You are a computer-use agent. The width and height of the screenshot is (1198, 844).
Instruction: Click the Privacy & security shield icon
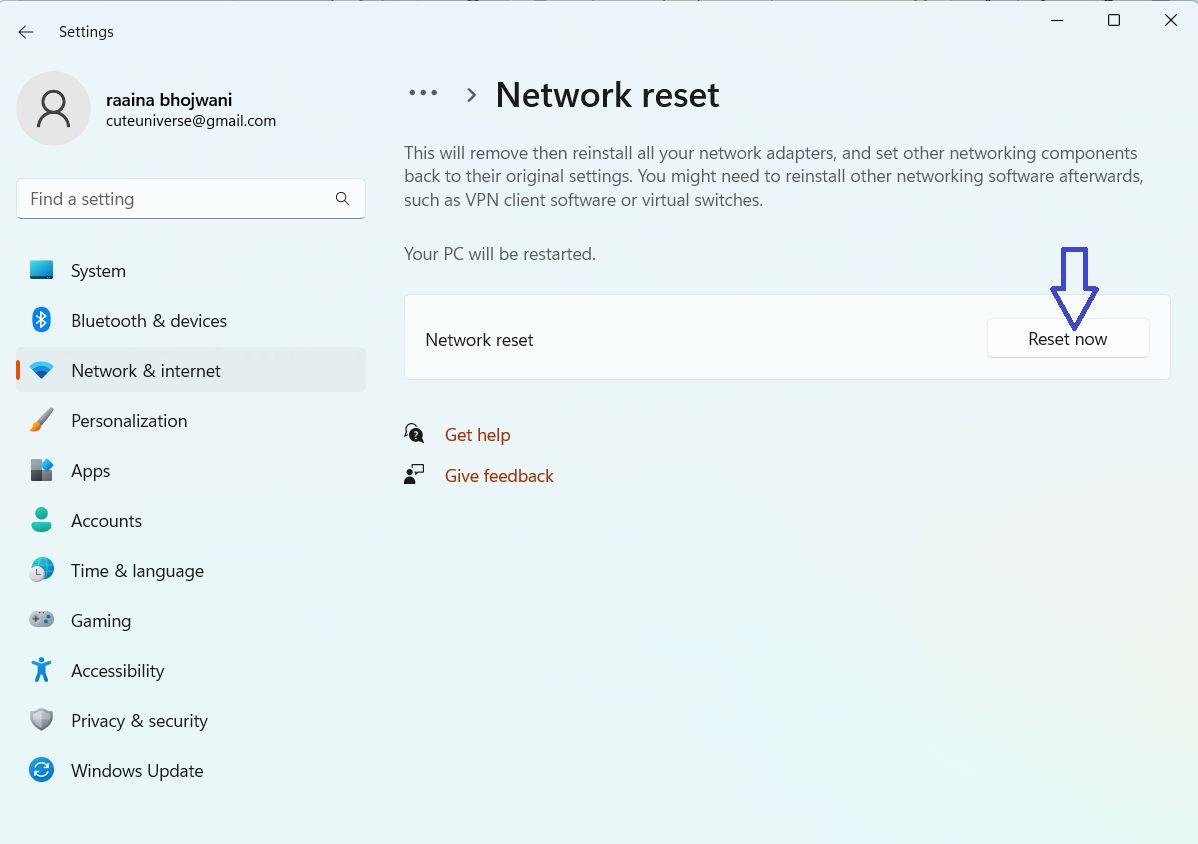41,721
